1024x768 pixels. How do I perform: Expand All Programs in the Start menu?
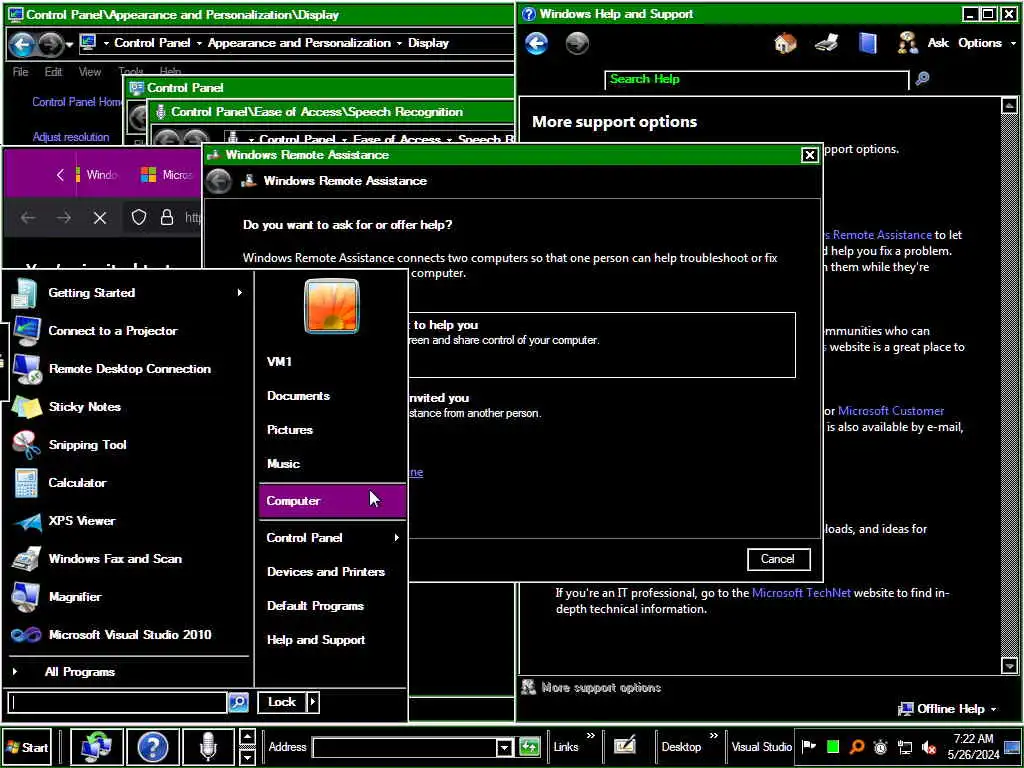point(80,671)
